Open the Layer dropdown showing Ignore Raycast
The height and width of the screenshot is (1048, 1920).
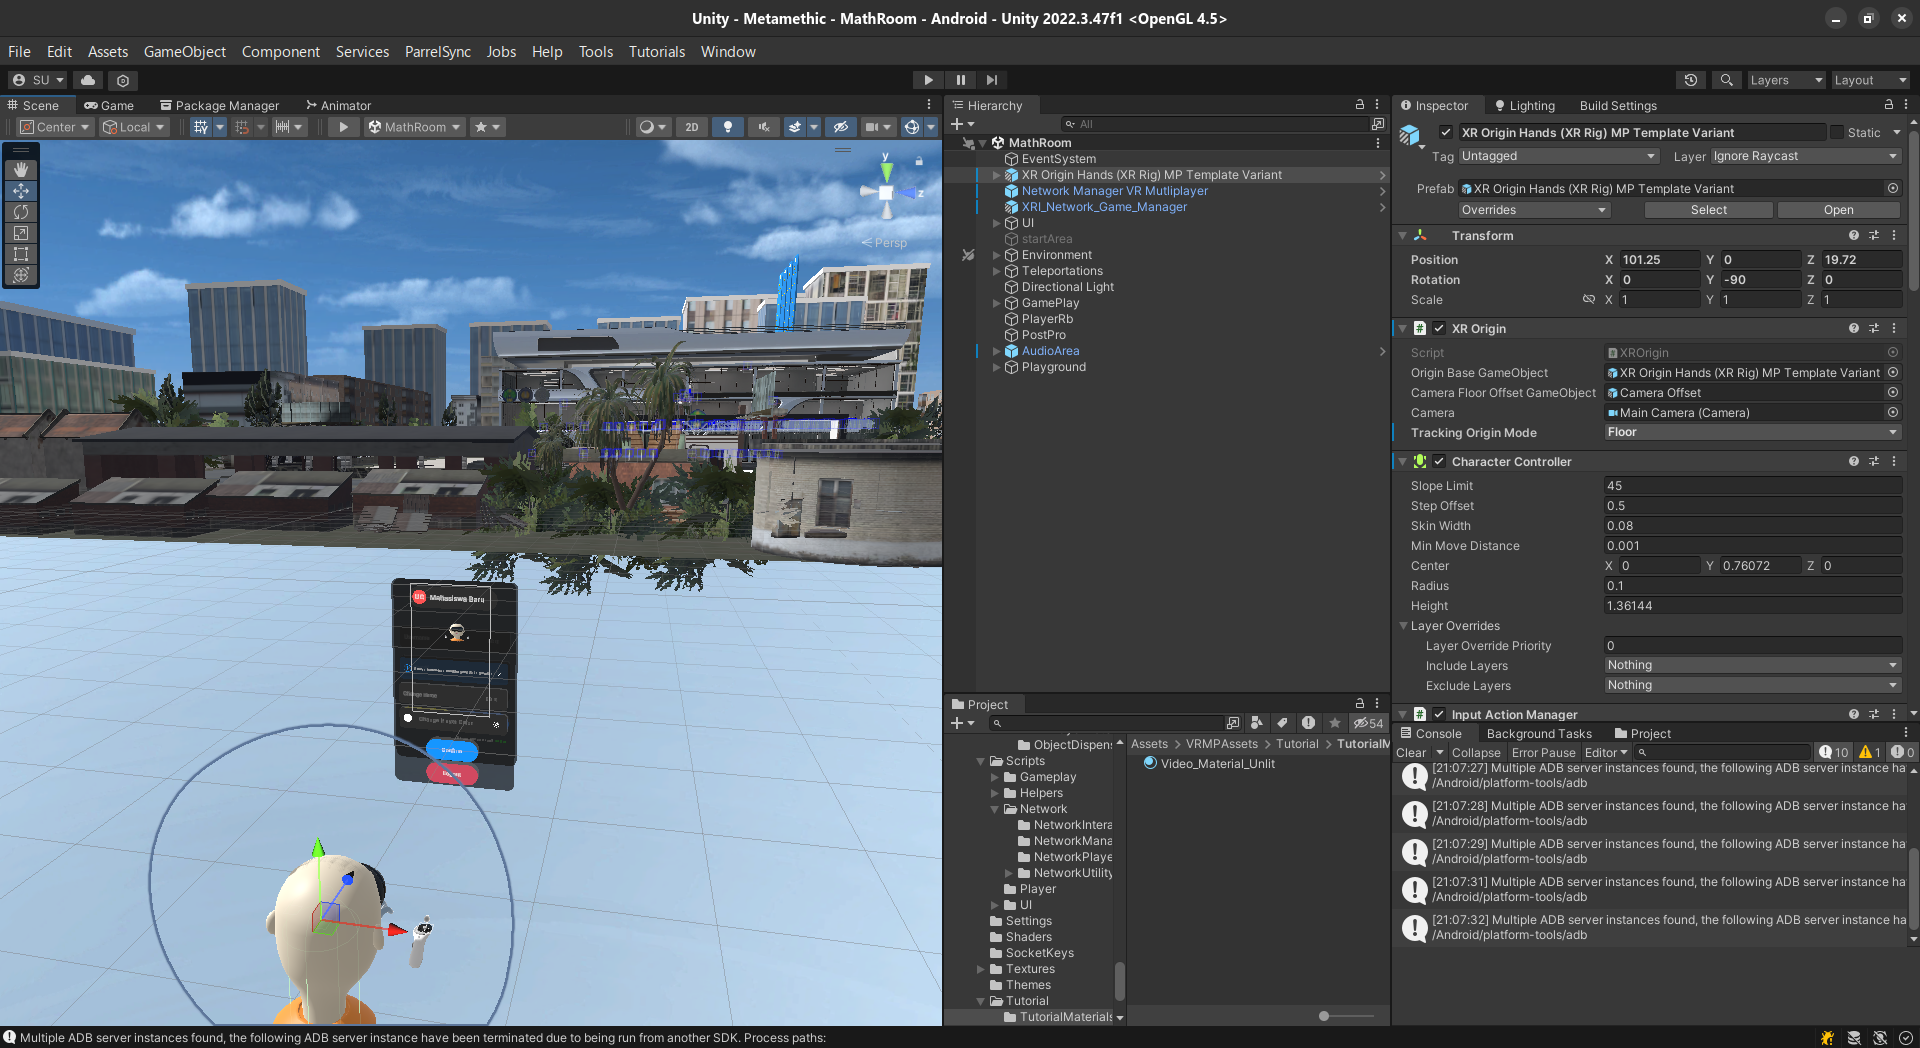pyautogui.click(x=1804, y=156)
